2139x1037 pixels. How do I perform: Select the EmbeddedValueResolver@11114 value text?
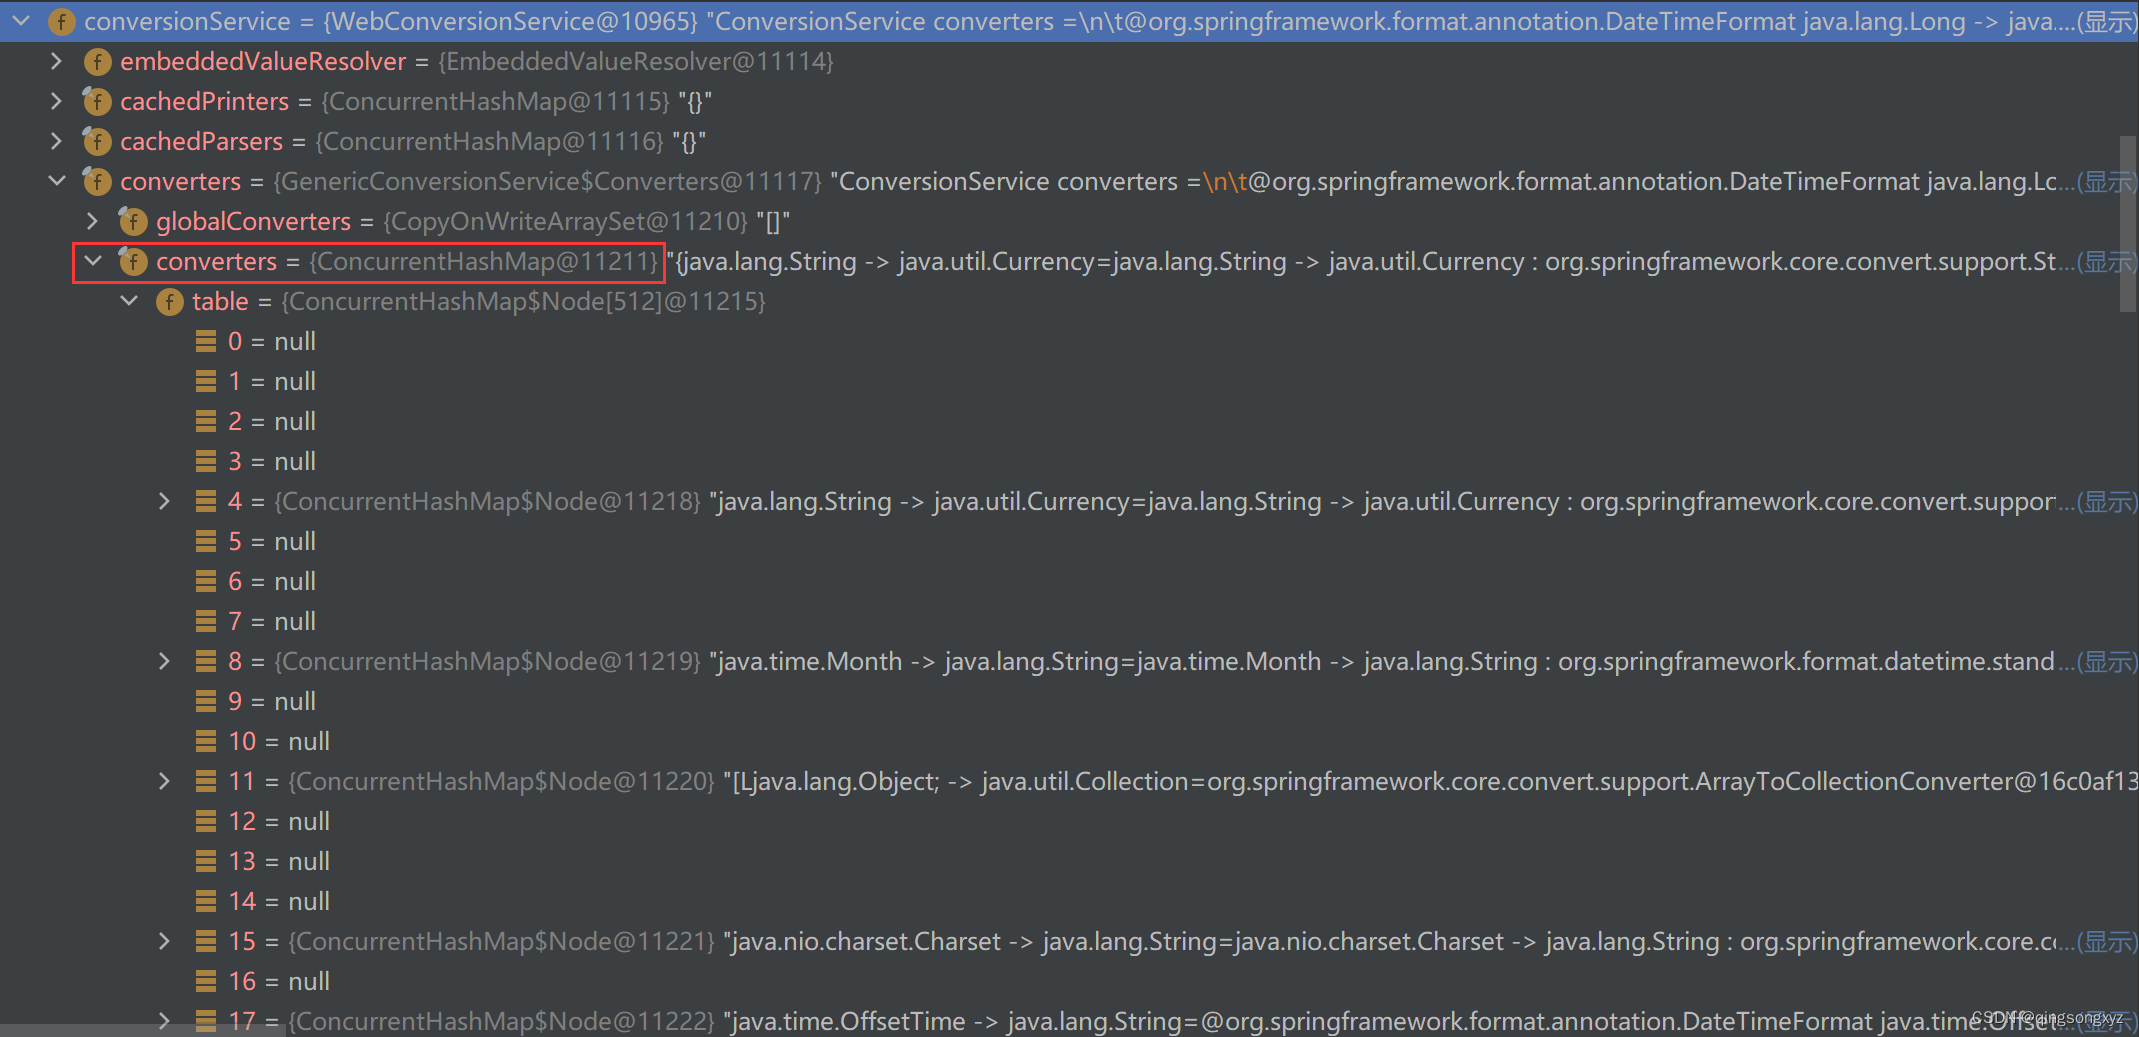coord(636,61)
